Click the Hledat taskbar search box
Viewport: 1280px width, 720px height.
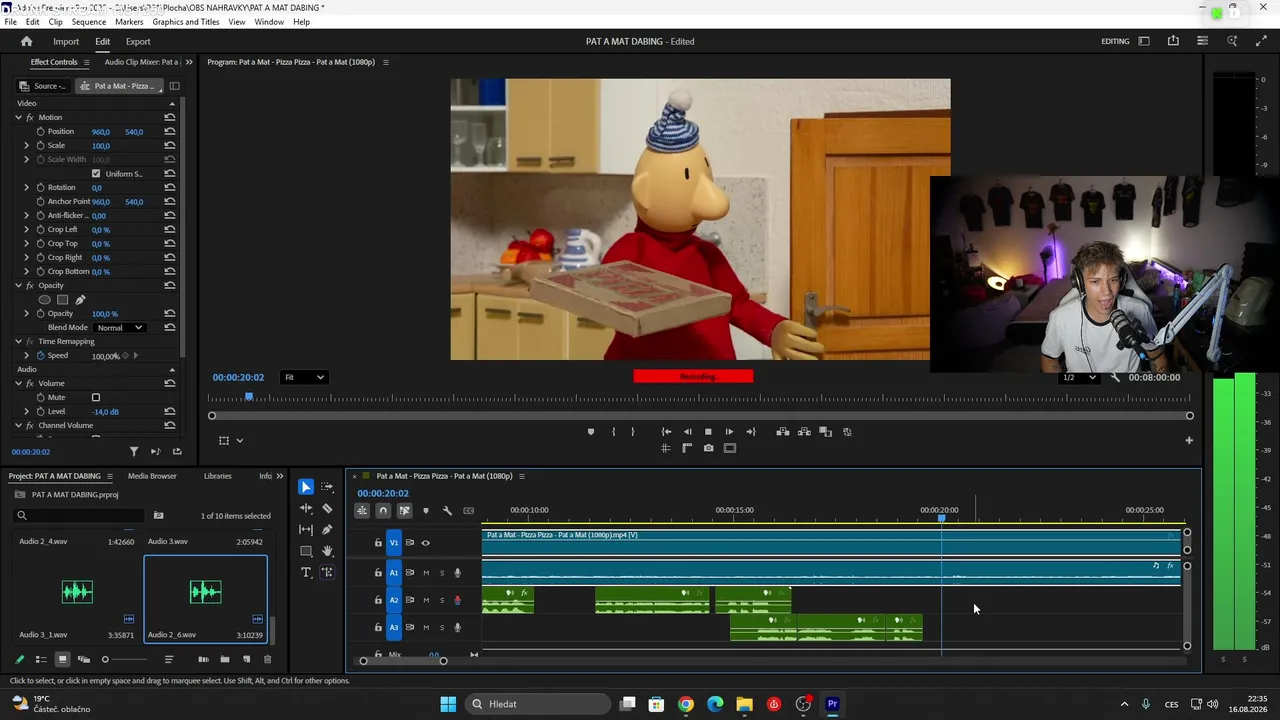tap(538, 704)
